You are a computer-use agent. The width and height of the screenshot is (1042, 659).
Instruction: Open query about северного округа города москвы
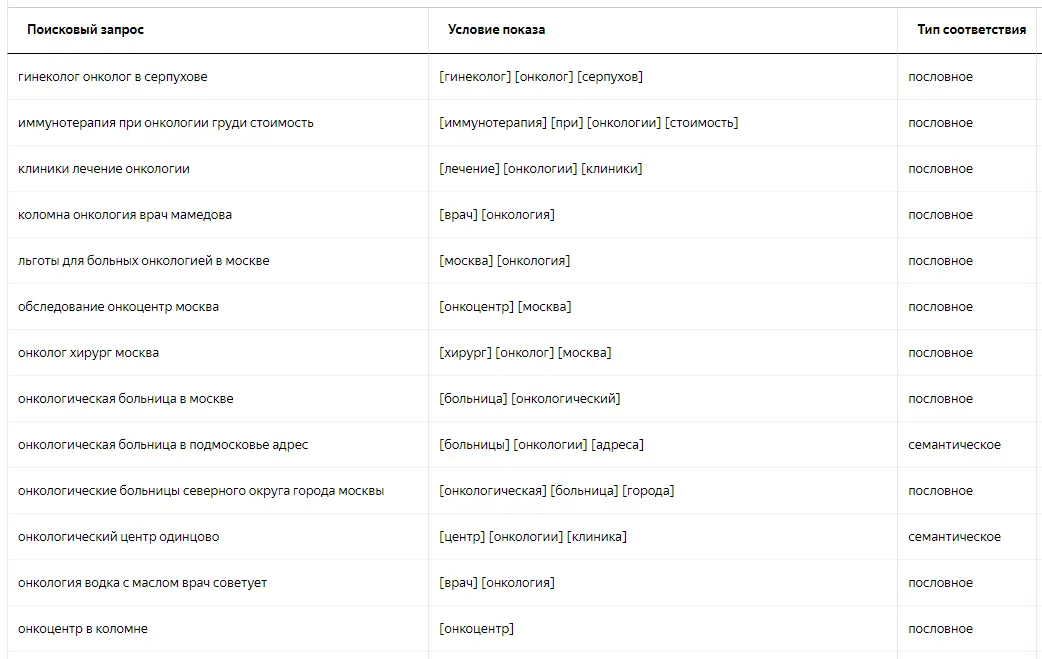[201, 491]
